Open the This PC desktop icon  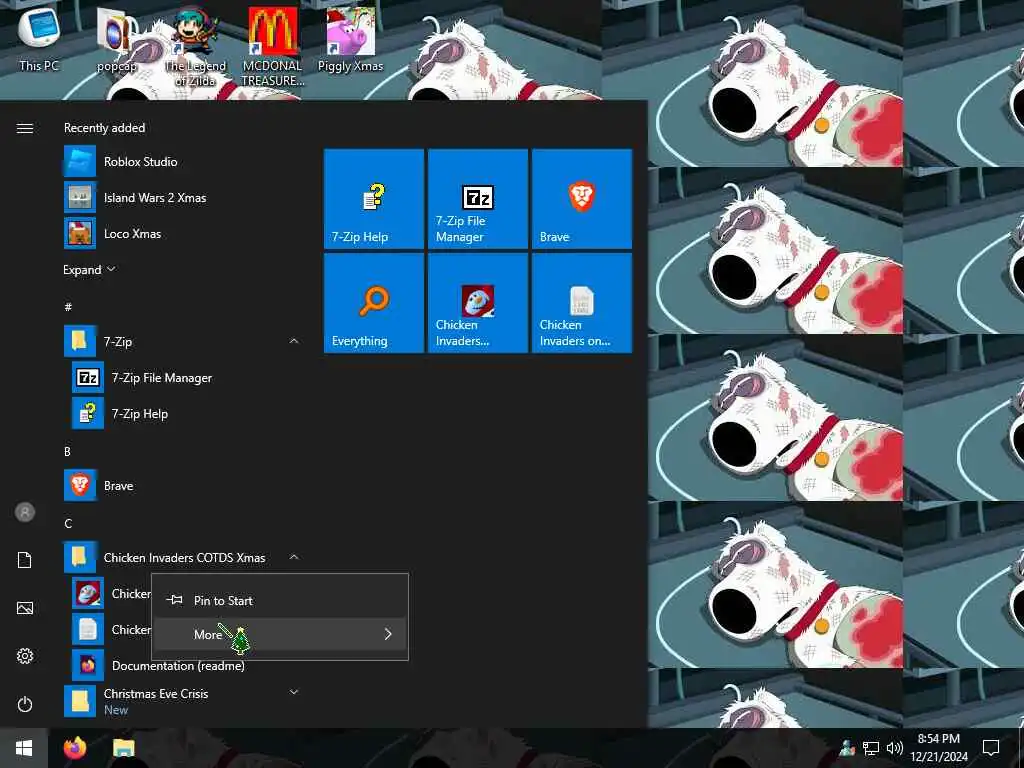[39, 39]
